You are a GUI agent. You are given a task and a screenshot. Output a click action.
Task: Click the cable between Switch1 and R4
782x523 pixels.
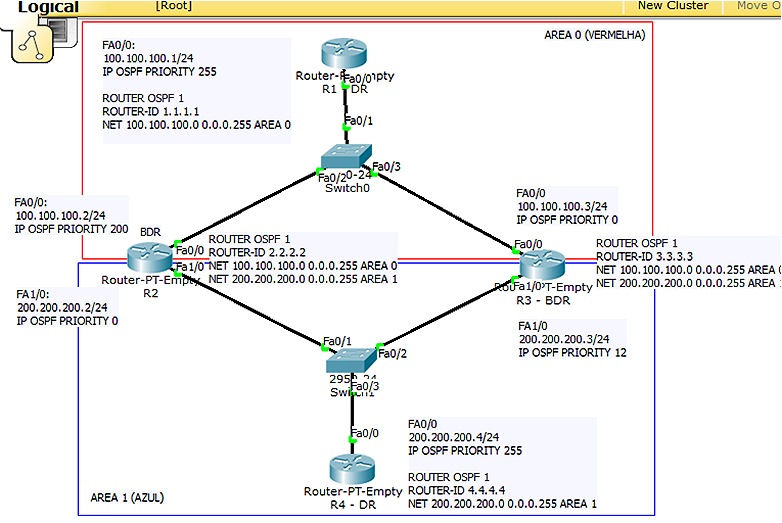coord(352,410)
